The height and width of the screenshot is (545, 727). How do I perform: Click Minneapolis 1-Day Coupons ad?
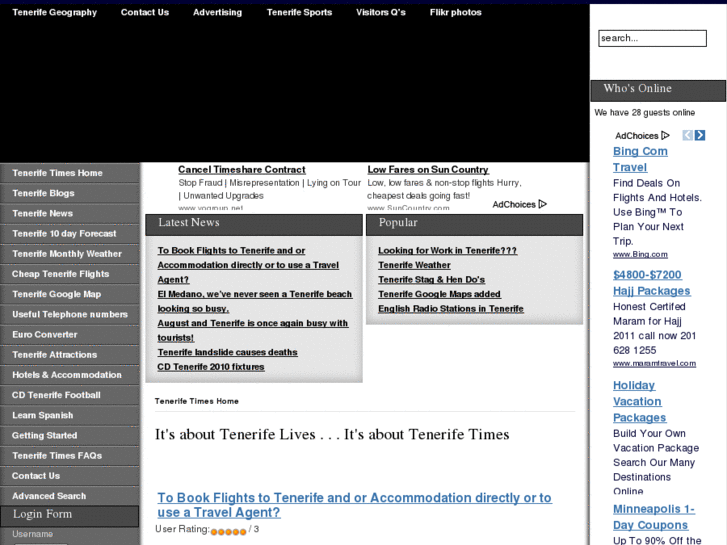(x=654, y=517)
